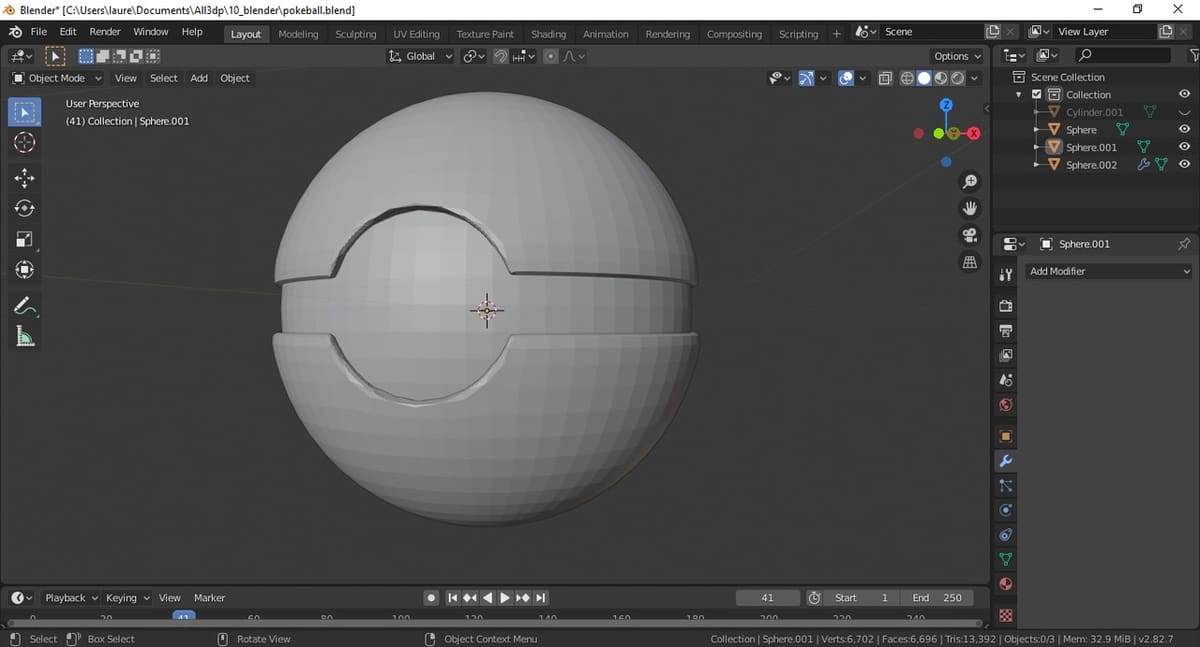Click the End frame field 250
The image size is (1200, 647).
937,598
